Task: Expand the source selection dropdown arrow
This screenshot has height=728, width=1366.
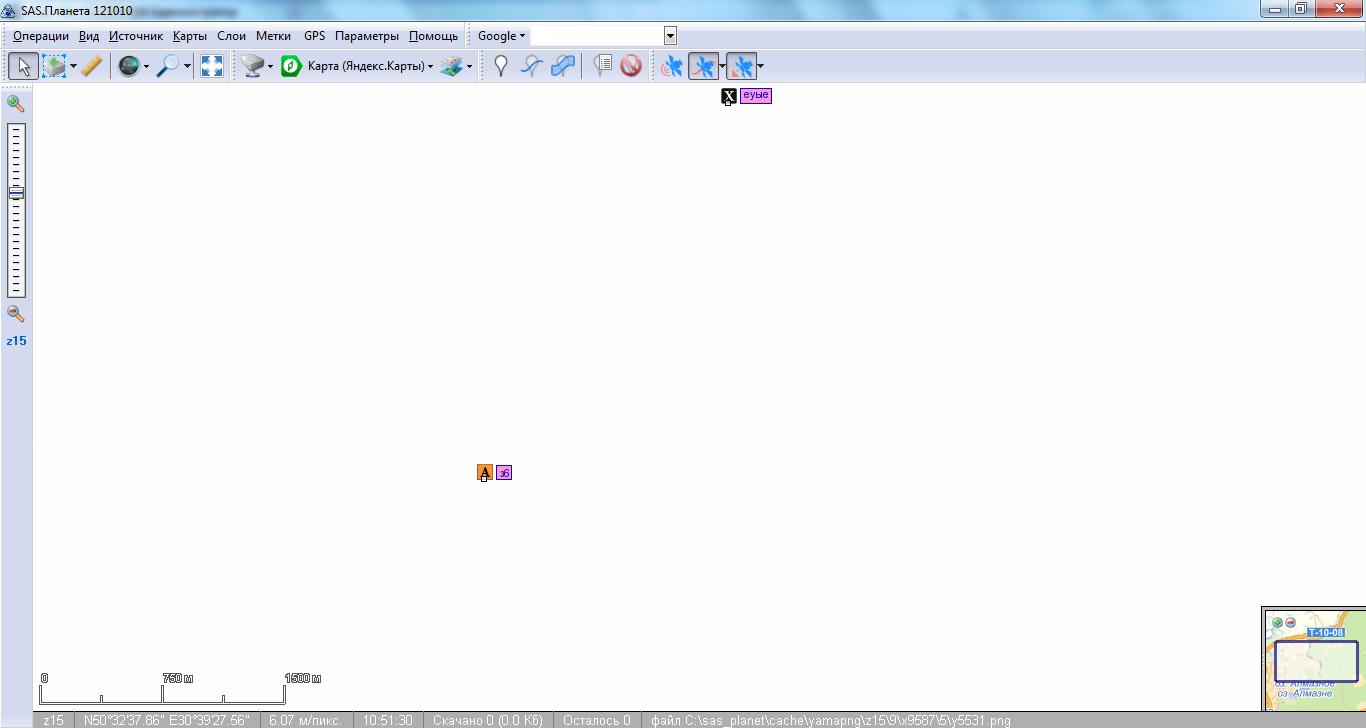Action: click(x=270, y=67)
